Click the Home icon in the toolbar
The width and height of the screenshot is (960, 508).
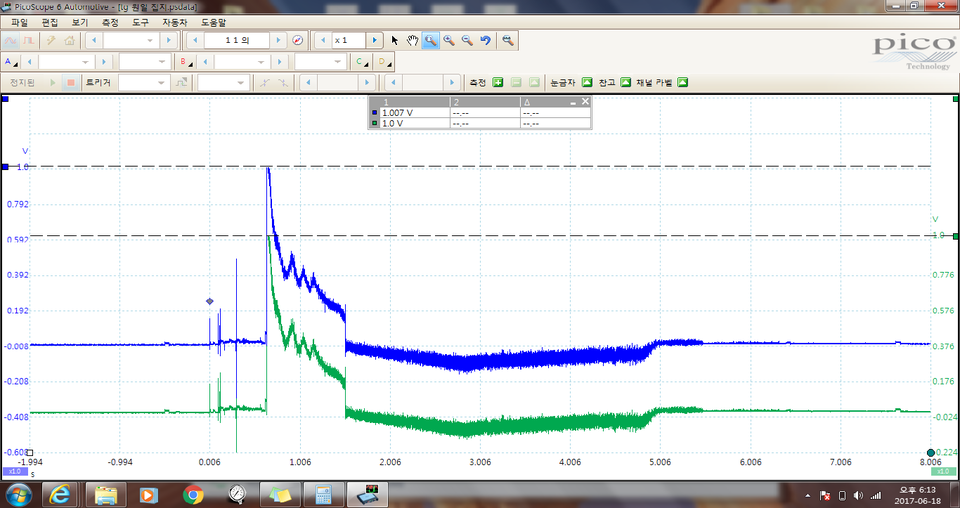tap(69, 40)
